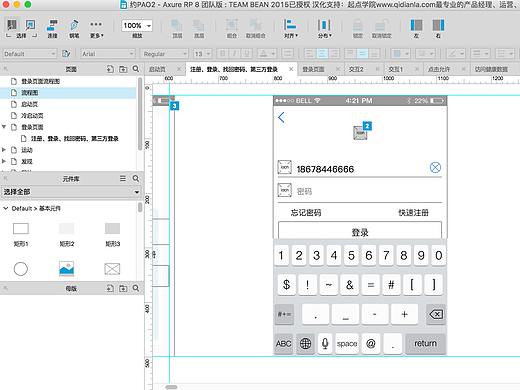This screenshot has height=390, width=520.
Task: Collapse the Default > 基本元件 section
Action: [5, 208]
